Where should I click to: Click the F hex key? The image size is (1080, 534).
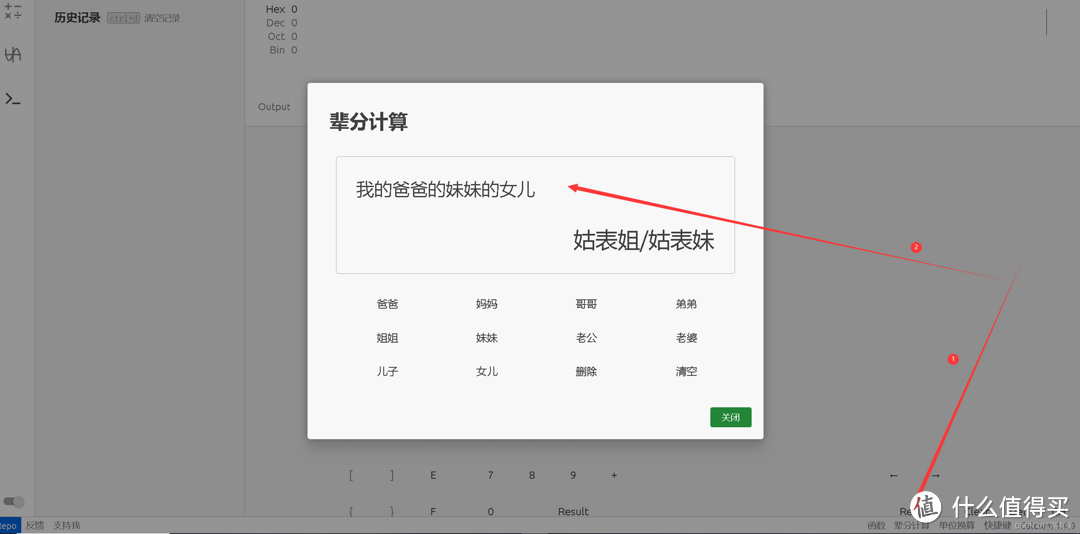[x=433, y=511]
